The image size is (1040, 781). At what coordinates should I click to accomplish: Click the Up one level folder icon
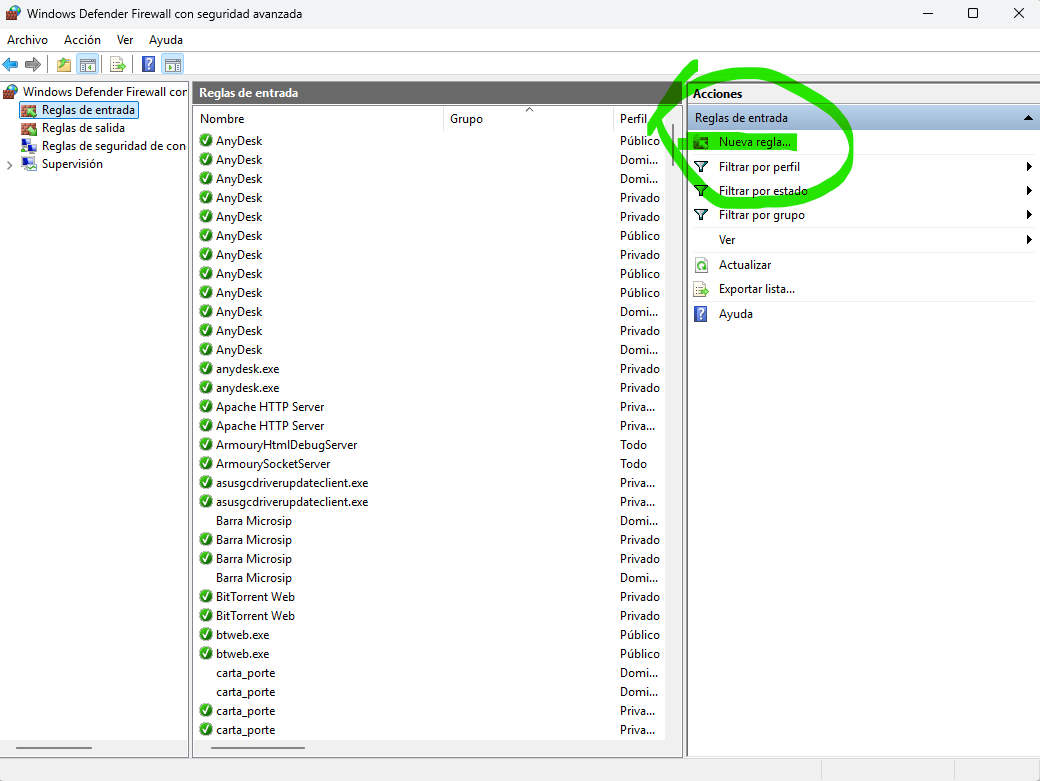(64, 64)
